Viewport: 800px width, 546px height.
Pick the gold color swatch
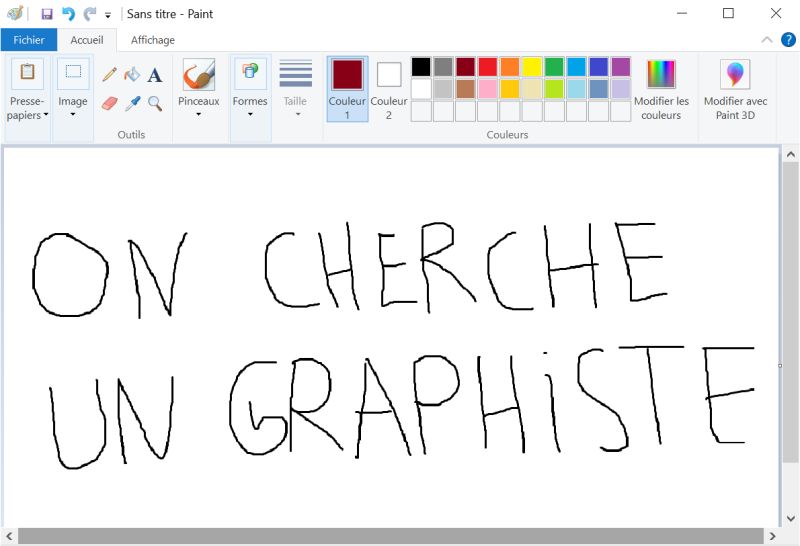(x=510, y=89)
